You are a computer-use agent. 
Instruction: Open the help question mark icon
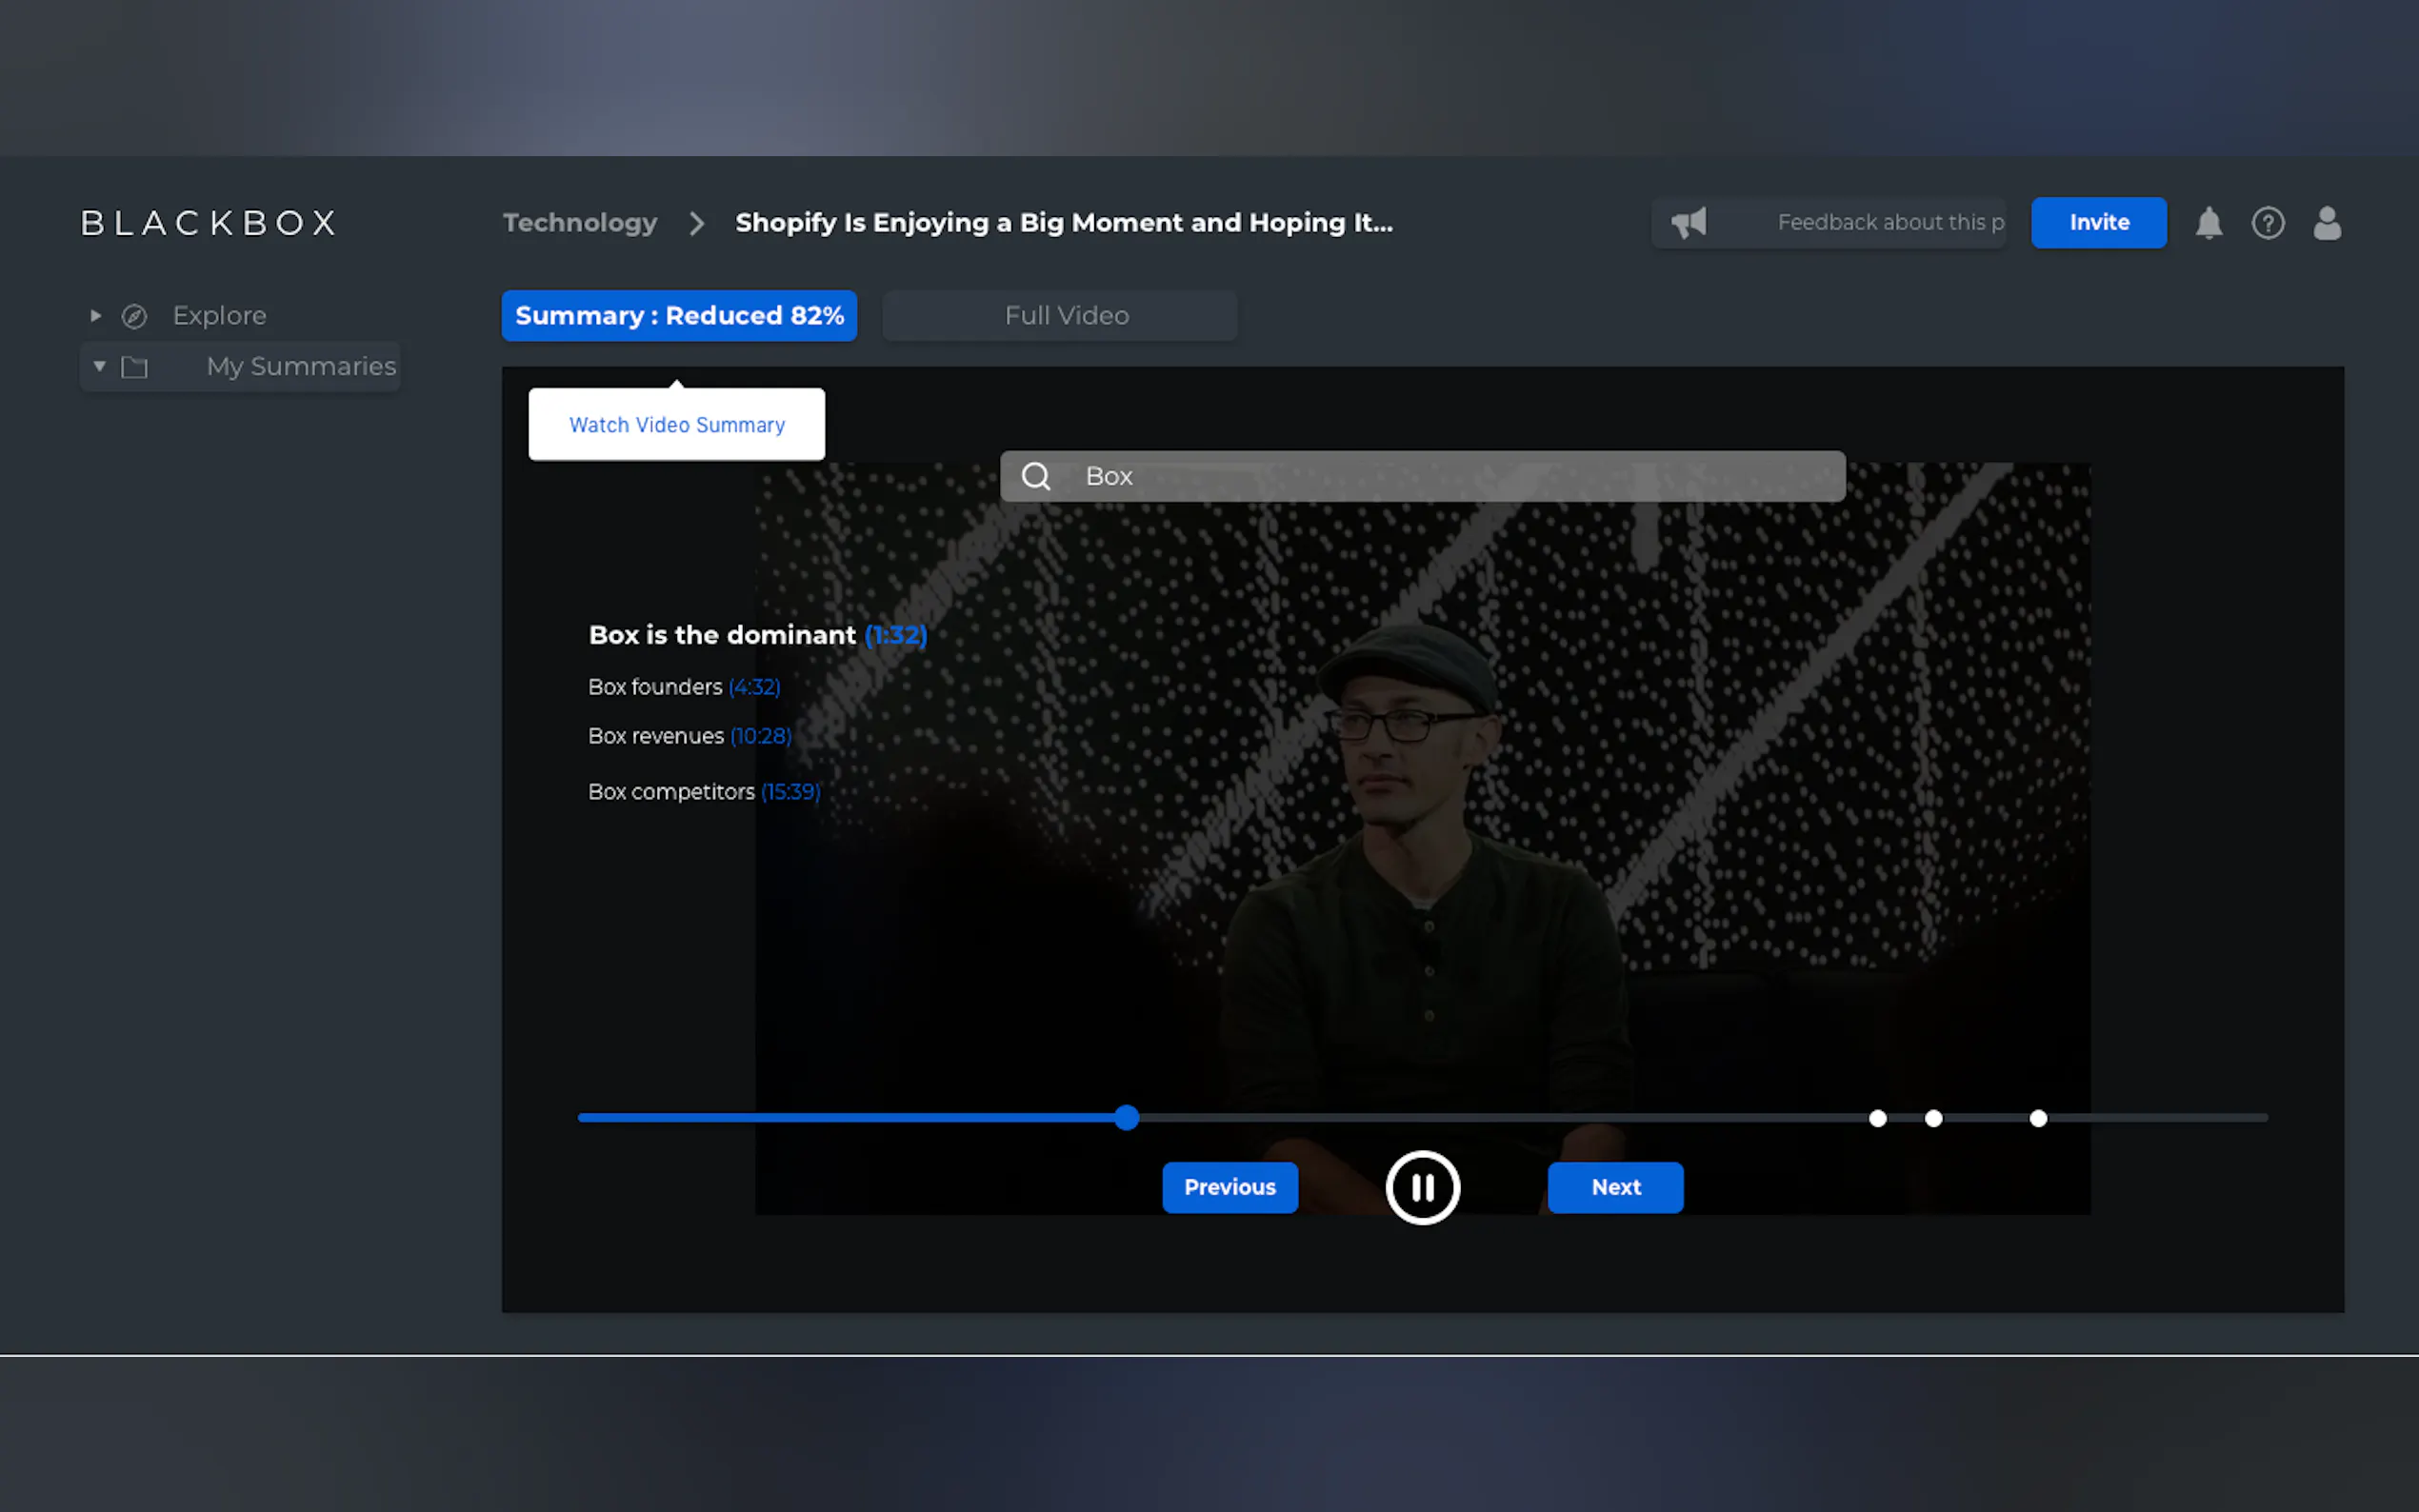tap(2267, 222)
